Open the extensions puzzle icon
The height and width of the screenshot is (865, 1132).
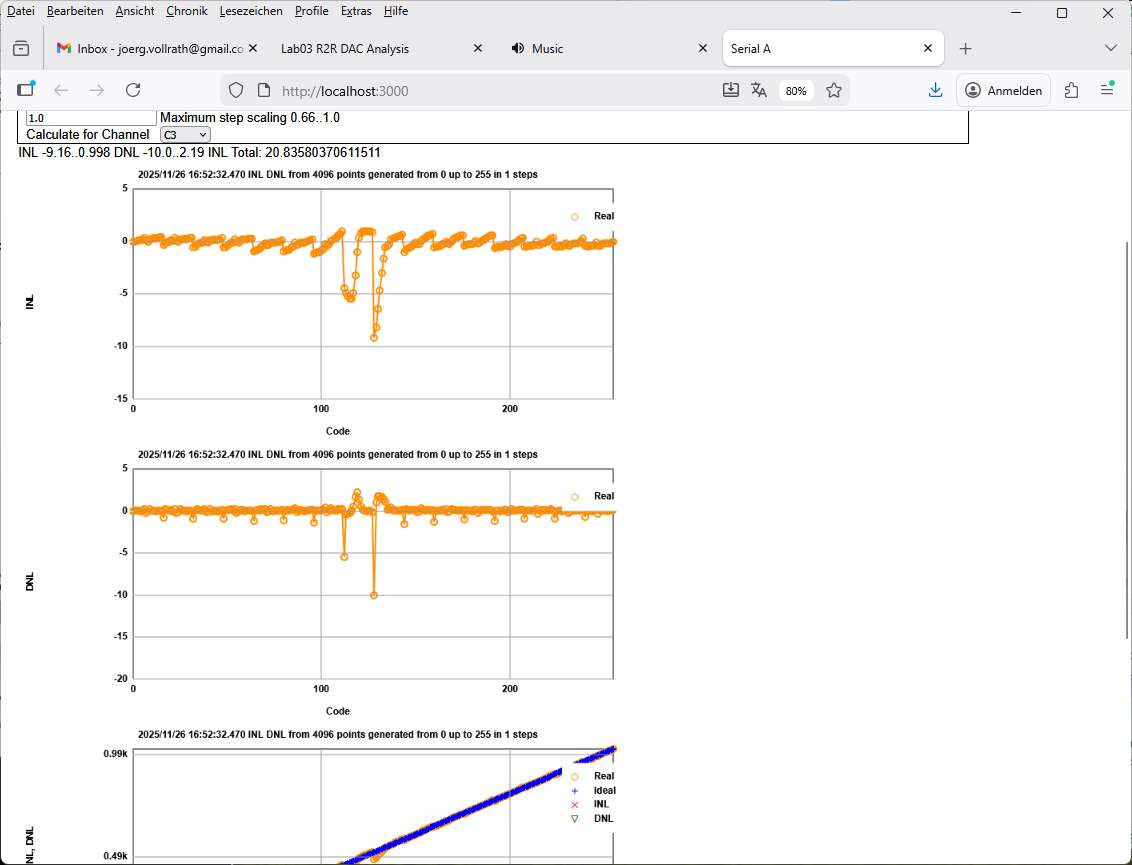tap(1071, 90)
